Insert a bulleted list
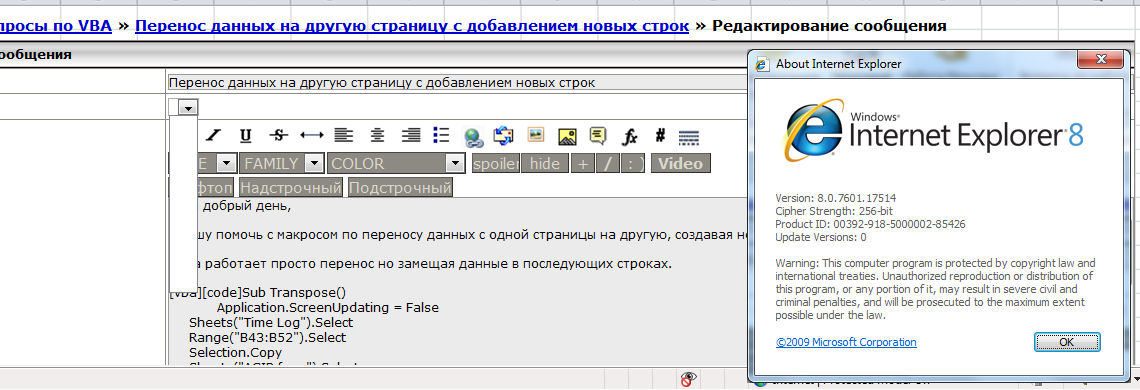Image resolution: width=1140 pixels, height=390 pixels. click(441, 135)
